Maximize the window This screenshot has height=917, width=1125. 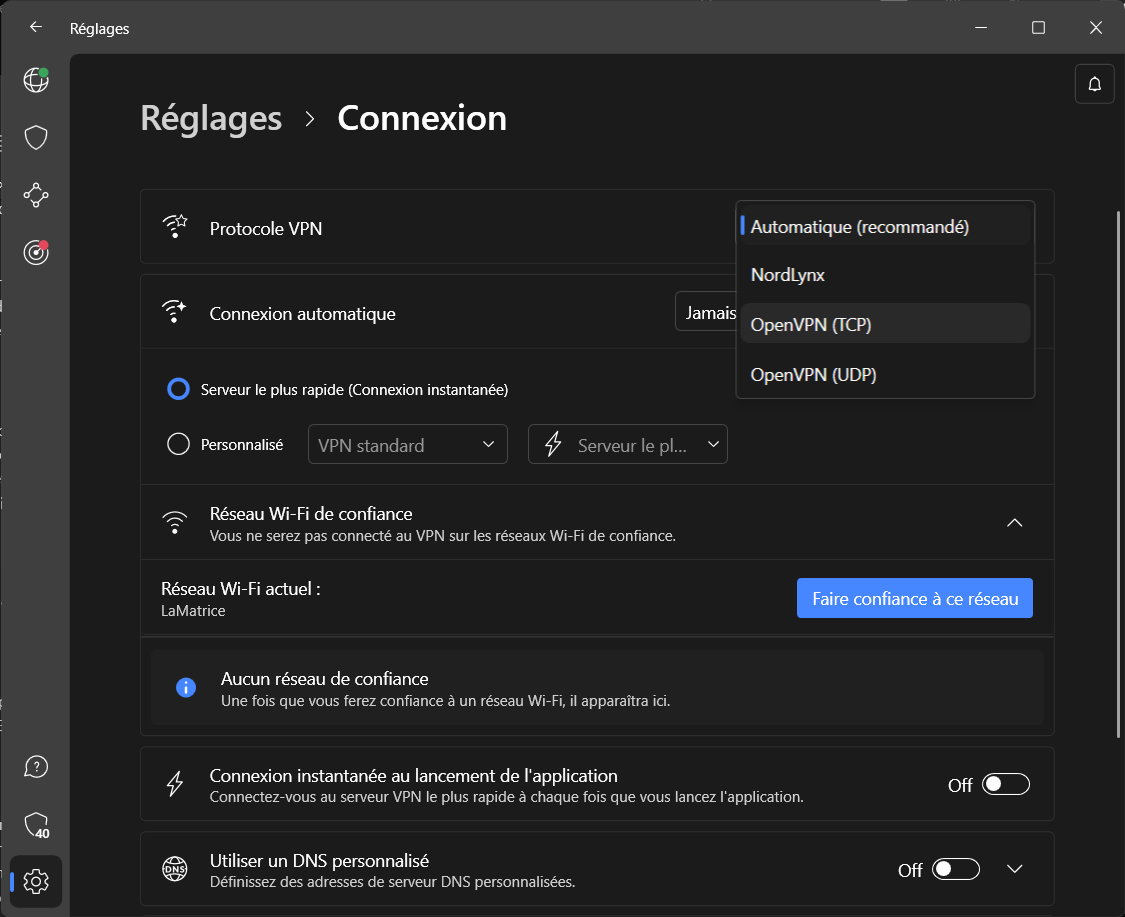(1038, 27)
